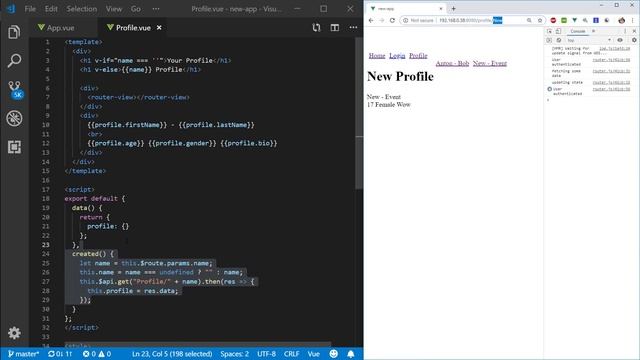Close the new-app browser tab

[x=440, y=8]
